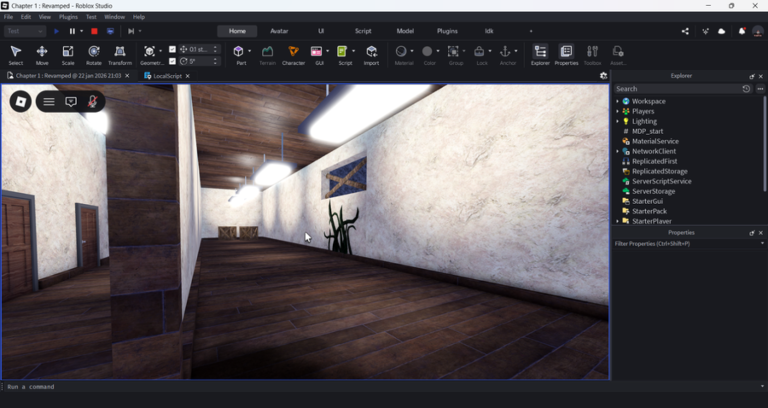The height and width of the screenshot is (408, 768).
Task: Expand the Lighting tree node
Action: [618, 121]
